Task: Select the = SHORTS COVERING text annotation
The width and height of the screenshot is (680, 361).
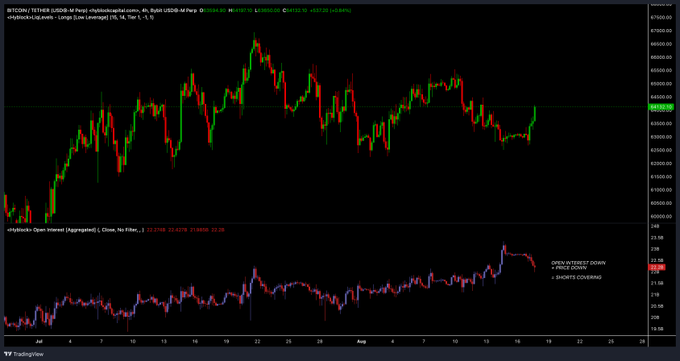Action: tap(576, 277)
